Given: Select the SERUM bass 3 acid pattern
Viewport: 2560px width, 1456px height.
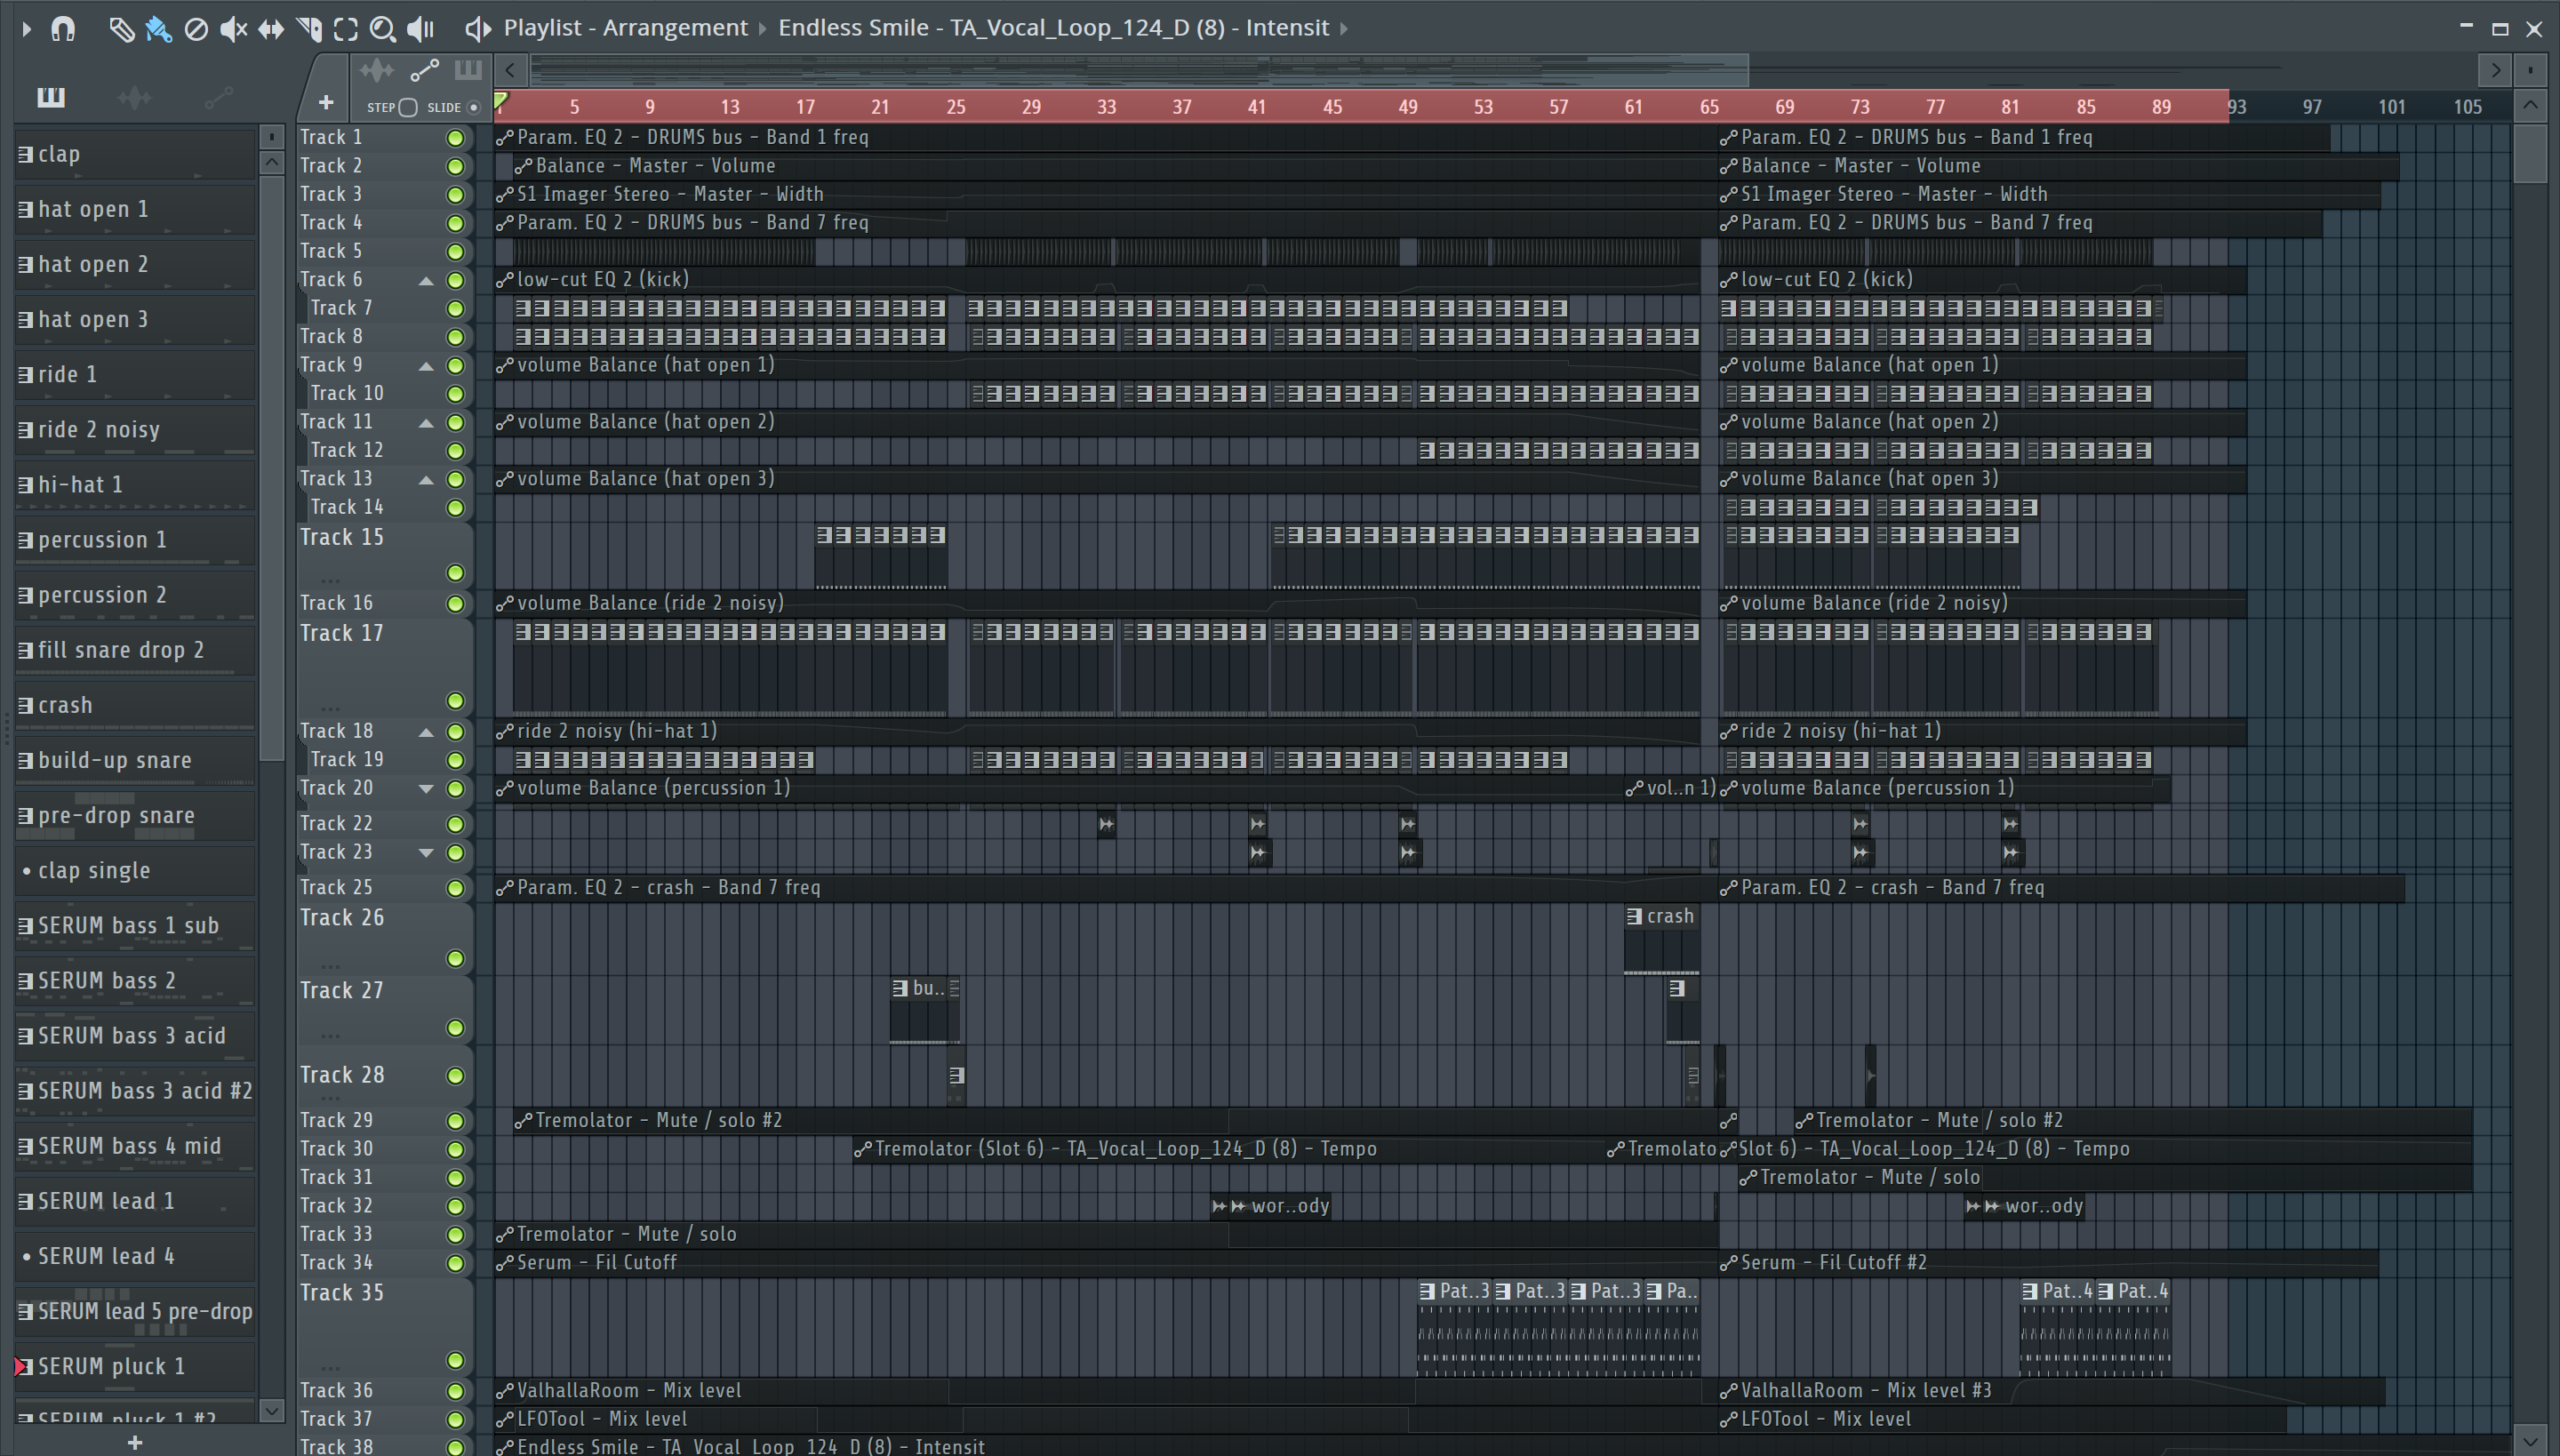Looking at the screenshot, I should coord(135,1035).
